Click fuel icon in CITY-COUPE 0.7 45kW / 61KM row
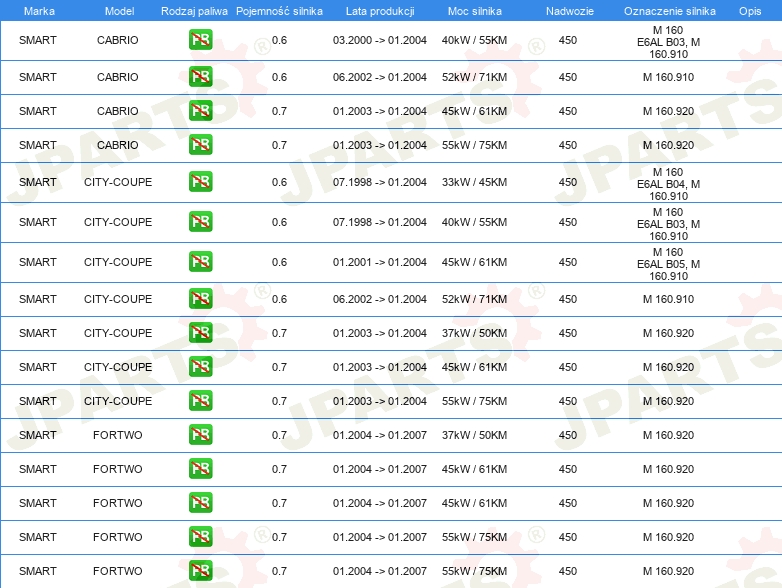This screenshot has height=588, width=782. point(200,366)
